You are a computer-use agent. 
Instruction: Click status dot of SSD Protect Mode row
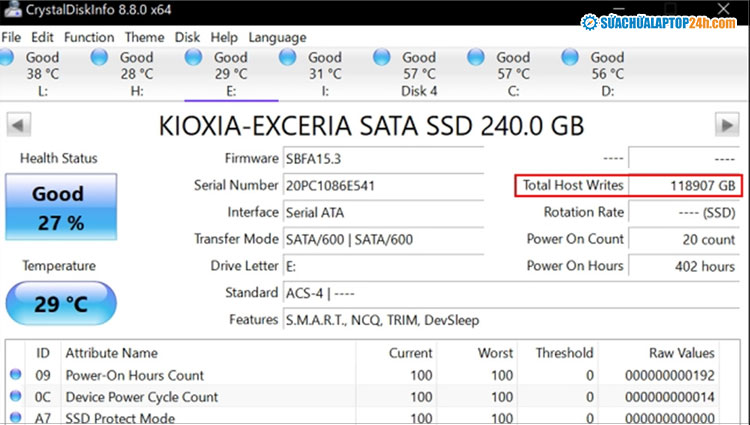[x=15, y=417]
